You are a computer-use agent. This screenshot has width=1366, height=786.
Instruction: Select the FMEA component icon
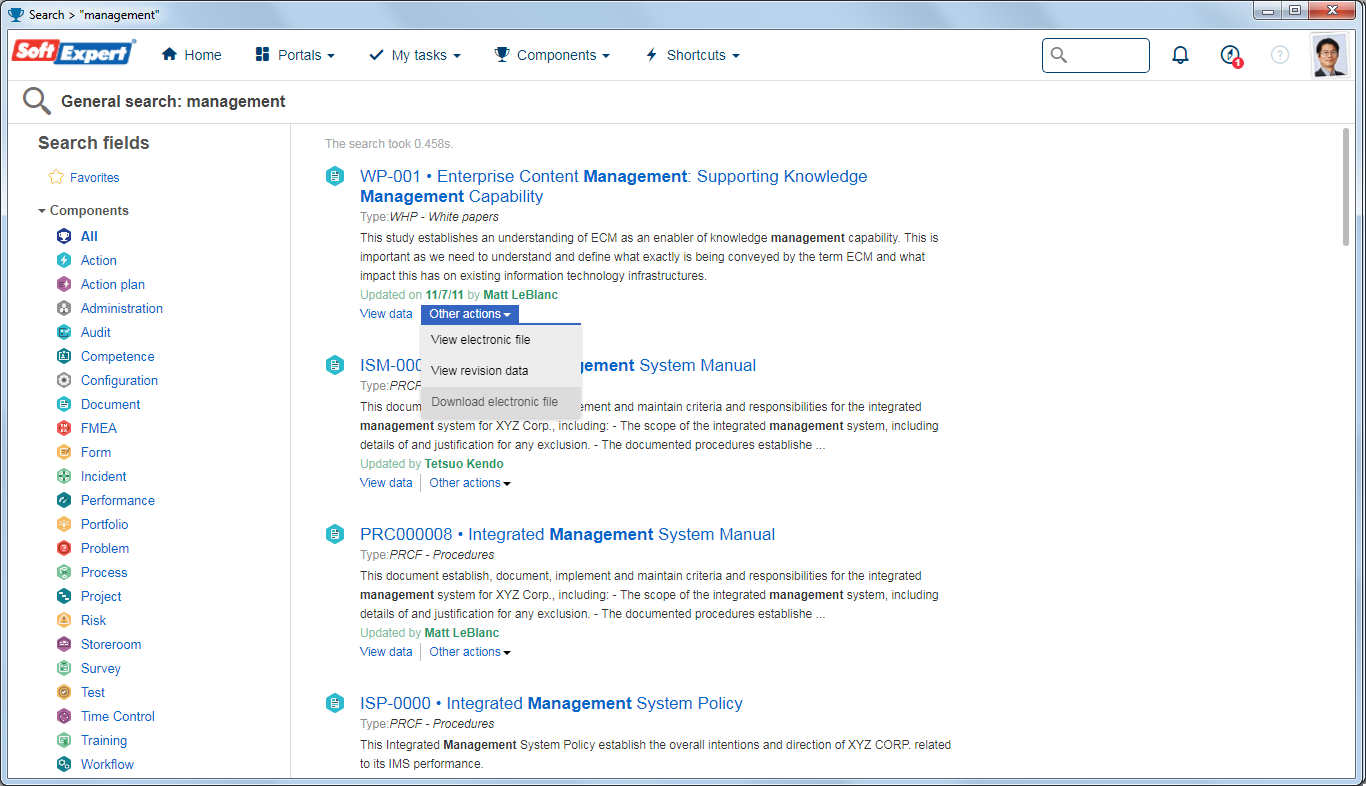pyautogui.click(x=64, y=428)
